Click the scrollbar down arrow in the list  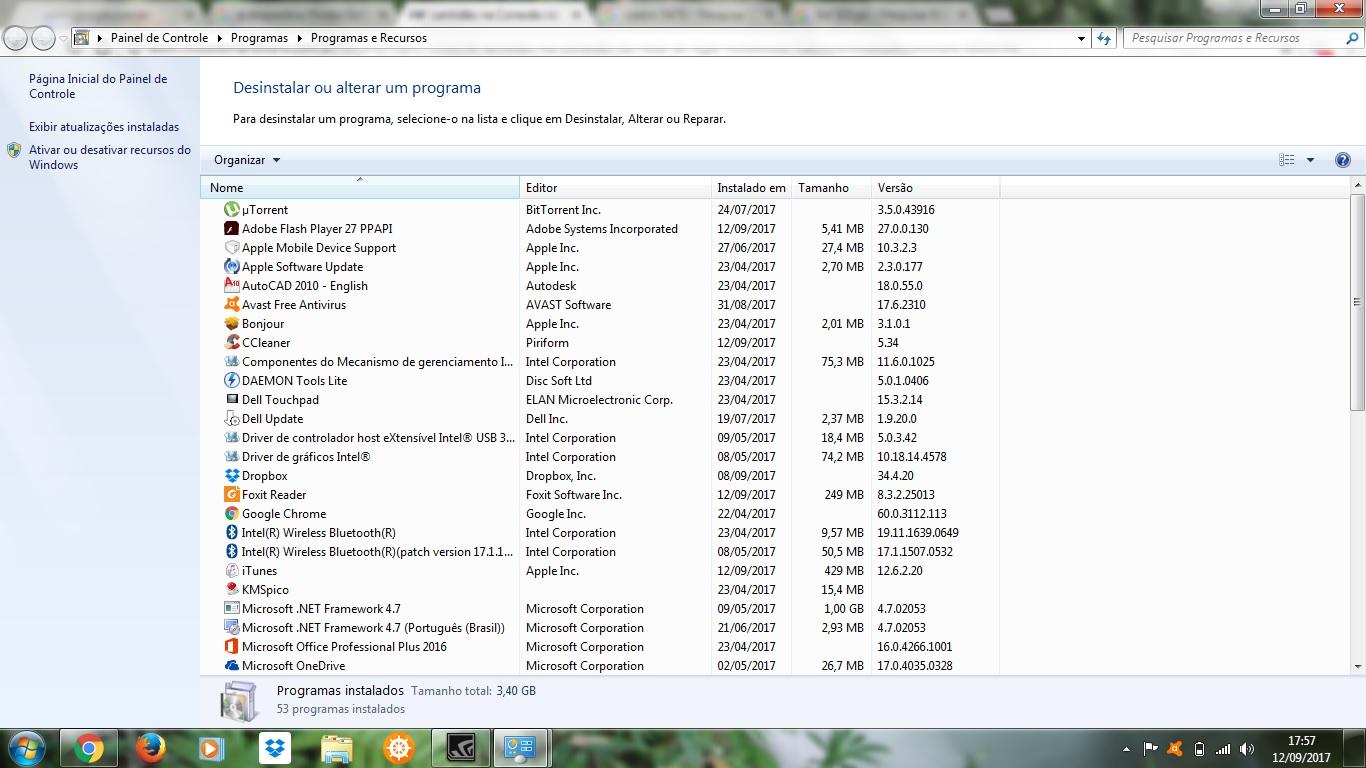pyautogui.click(x=1357, y=666)
